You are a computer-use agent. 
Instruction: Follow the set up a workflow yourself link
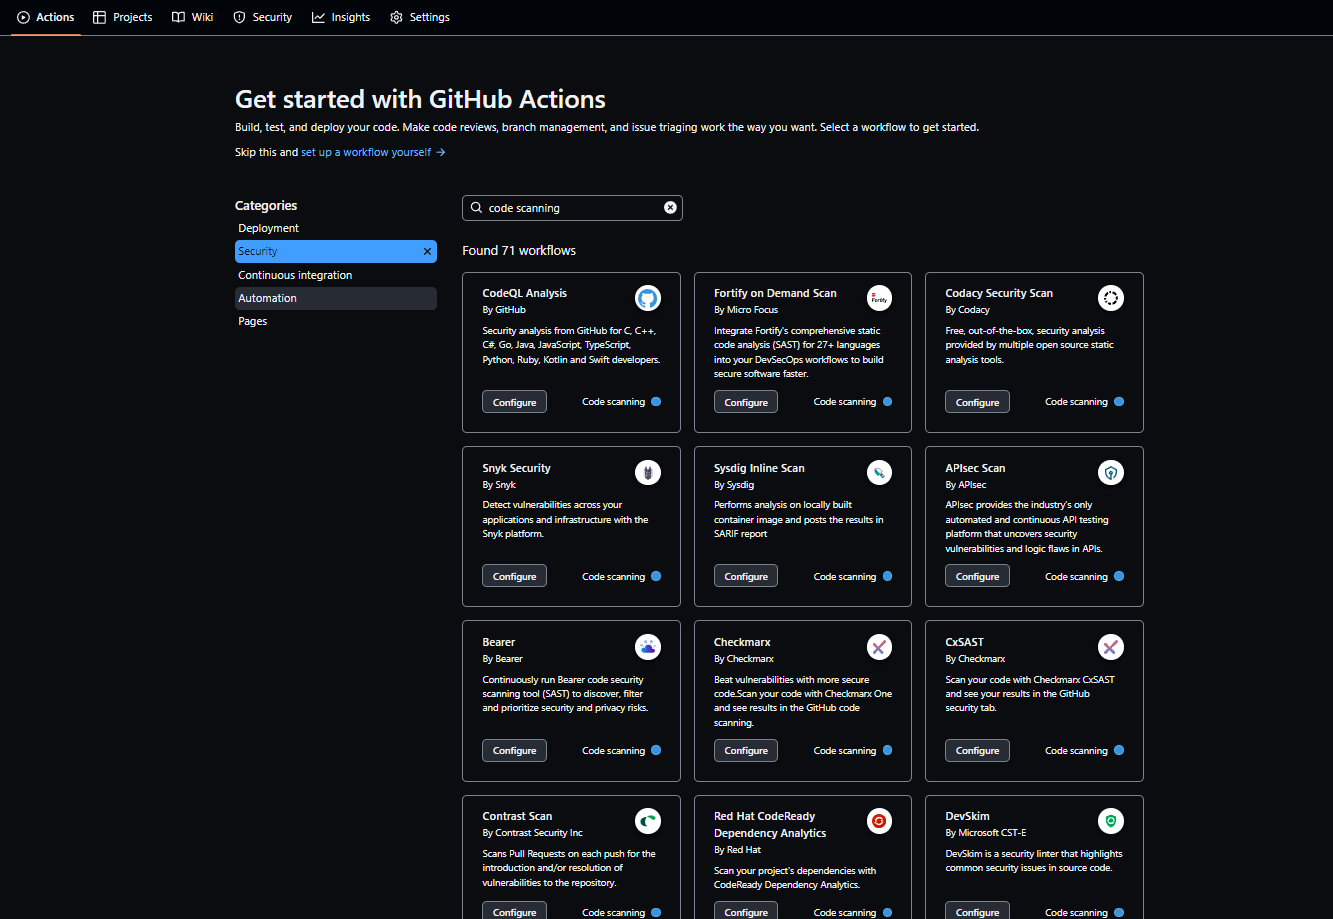click(372, 152)
